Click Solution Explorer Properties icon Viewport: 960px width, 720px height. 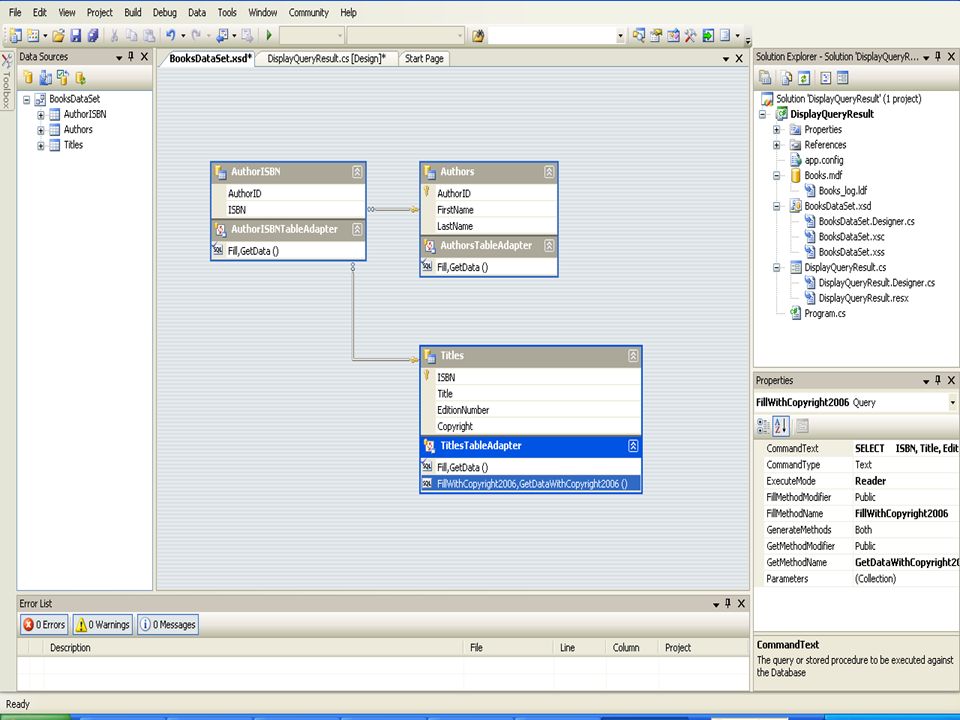click(x=765, y=78)
